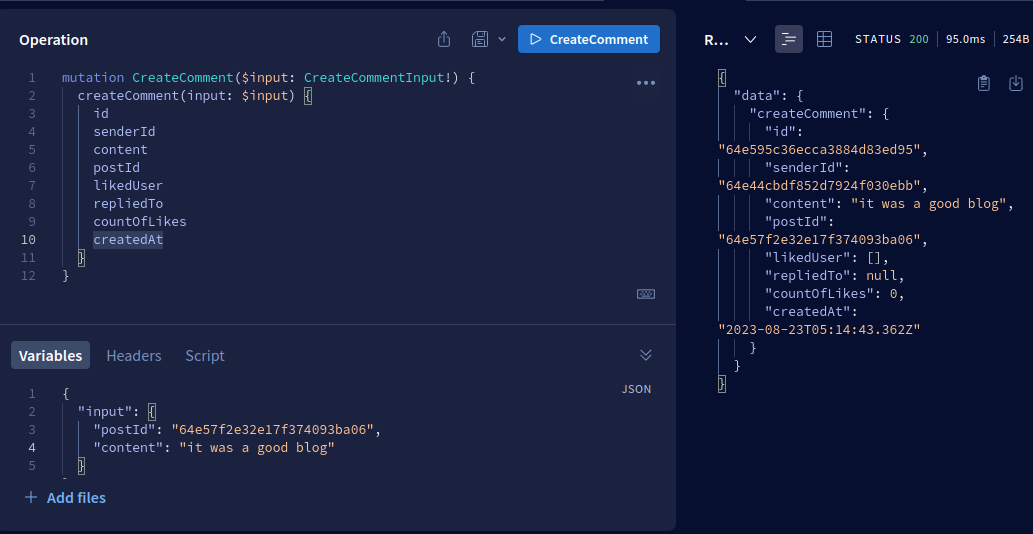Open the Response dropdown chevron
Image resolution: width=1033 pixels, height=534 pixels.
coord(750,40)
